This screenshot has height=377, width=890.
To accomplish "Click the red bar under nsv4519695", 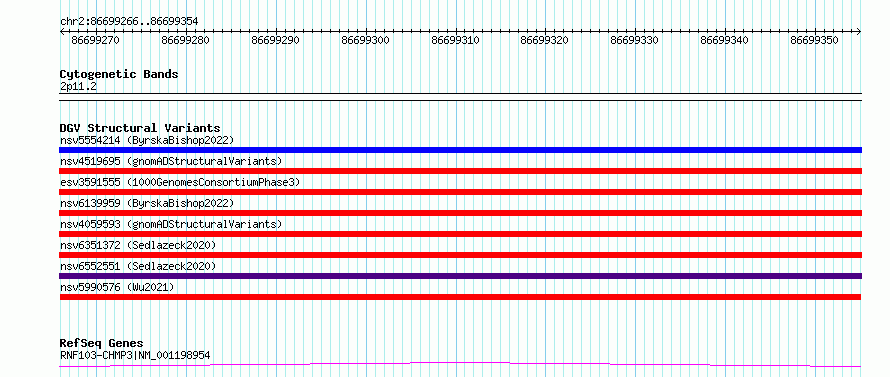I will [x=460, y=171].
